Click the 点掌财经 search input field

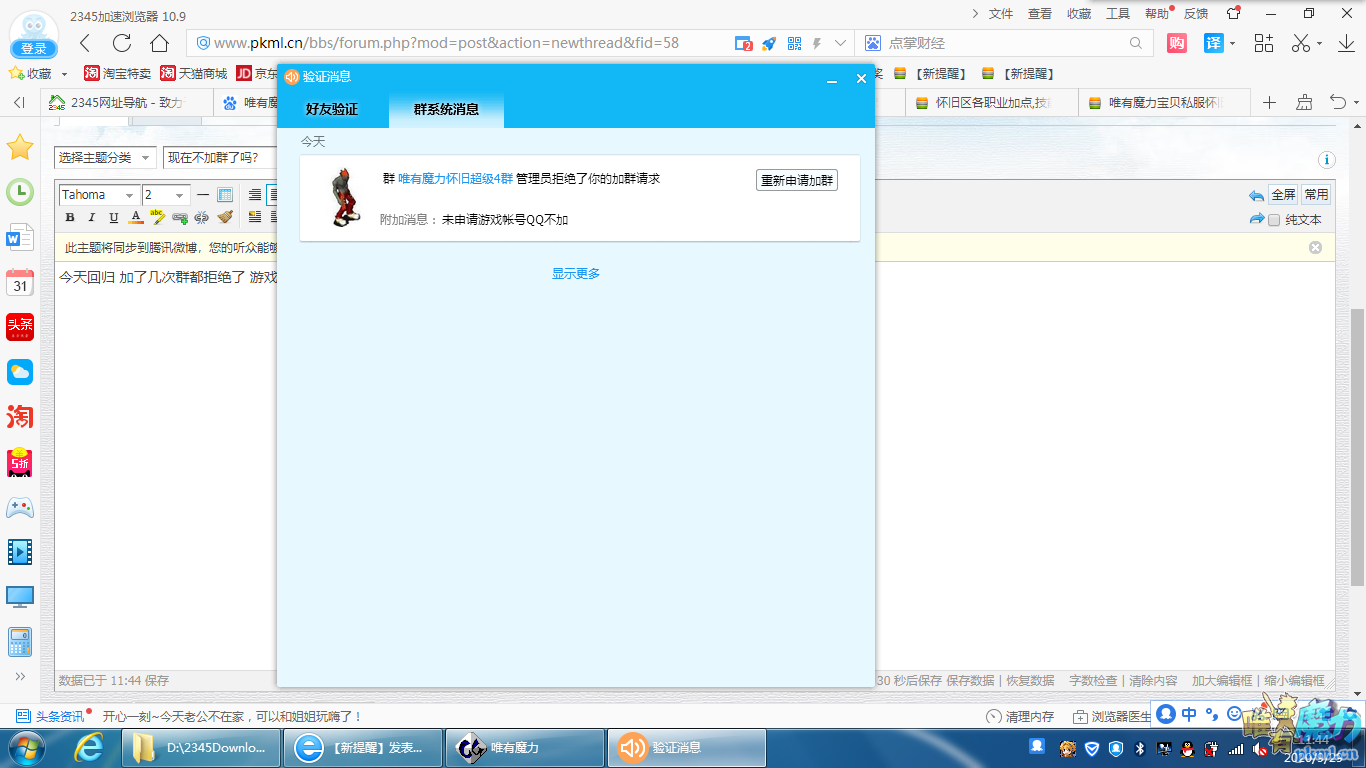click(x=1000, y=43)
